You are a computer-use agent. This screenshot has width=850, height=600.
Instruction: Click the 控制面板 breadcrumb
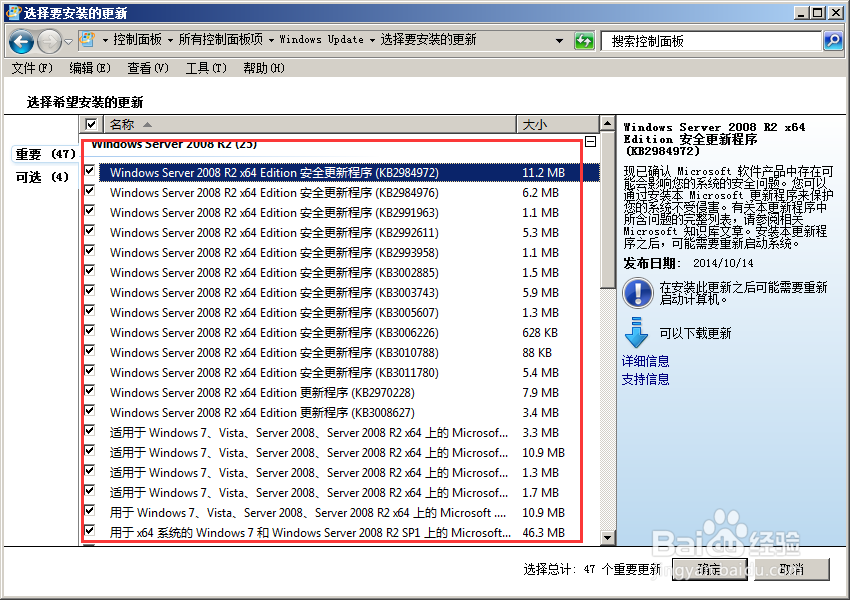pos(138,40)
